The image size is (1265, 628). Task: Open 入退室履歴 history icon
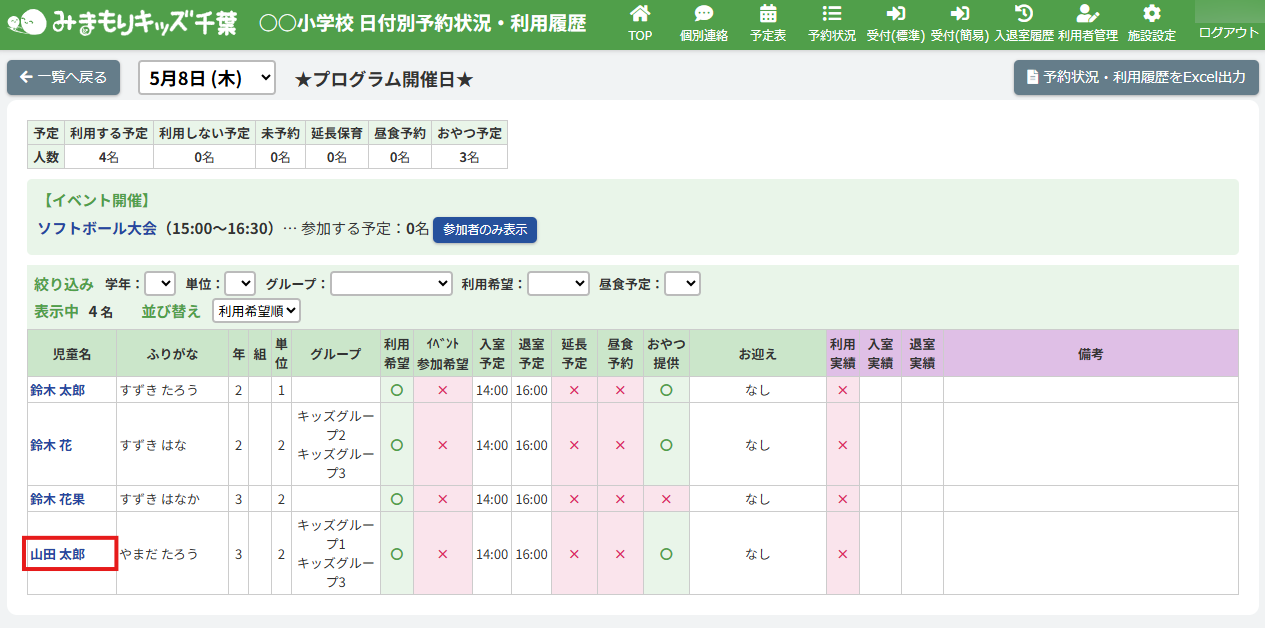click(x=1023, y=14)
